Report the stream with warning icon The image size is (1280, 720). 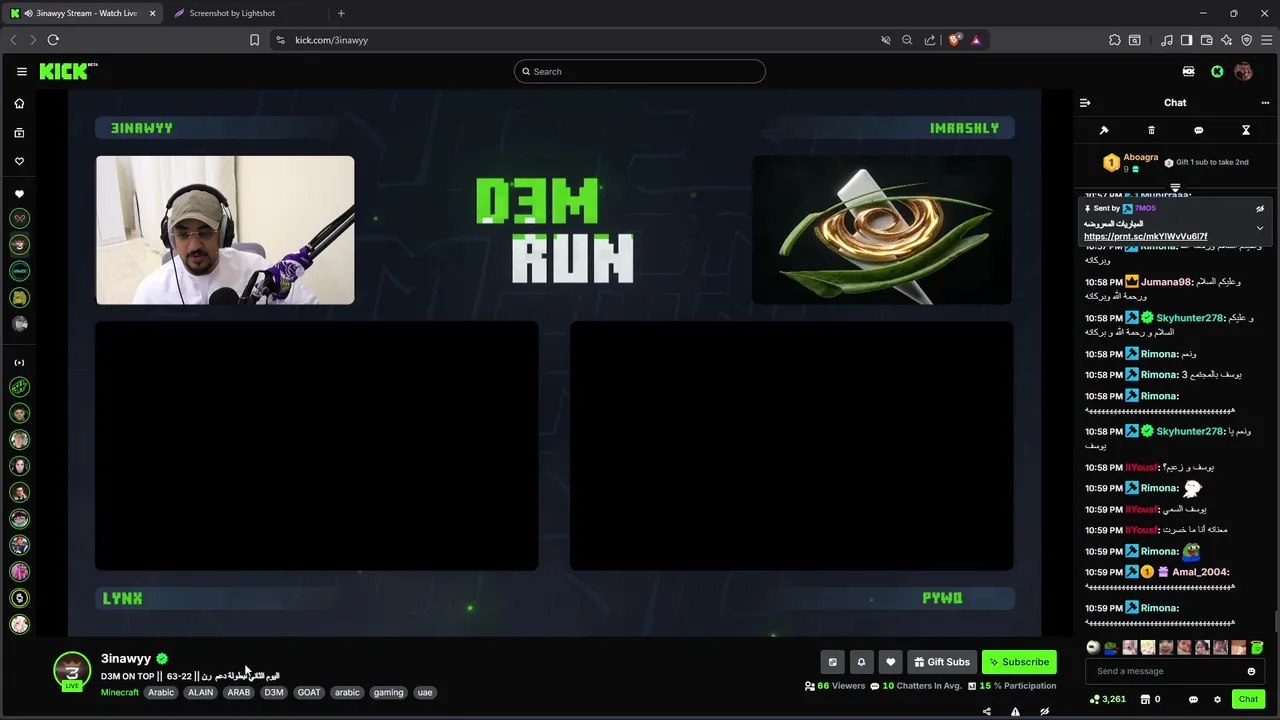coord(1015,712)
